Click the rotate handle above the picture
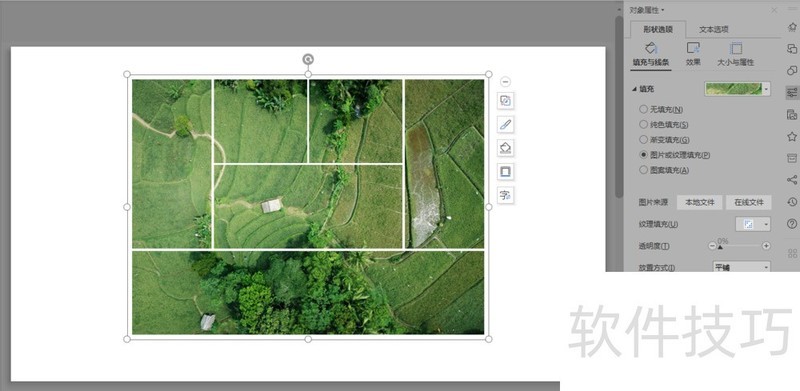Screen dimensions: 800x391 [308, 59]
